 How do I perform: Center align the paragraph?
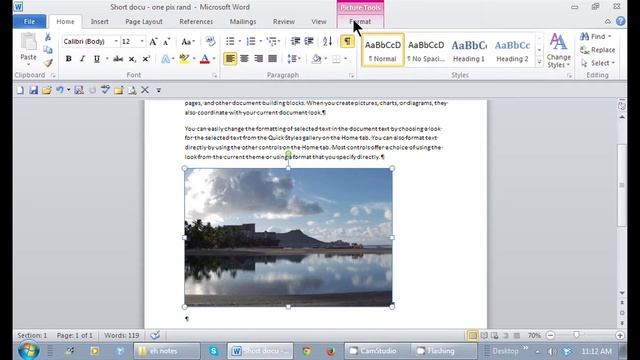coord(244,59)
